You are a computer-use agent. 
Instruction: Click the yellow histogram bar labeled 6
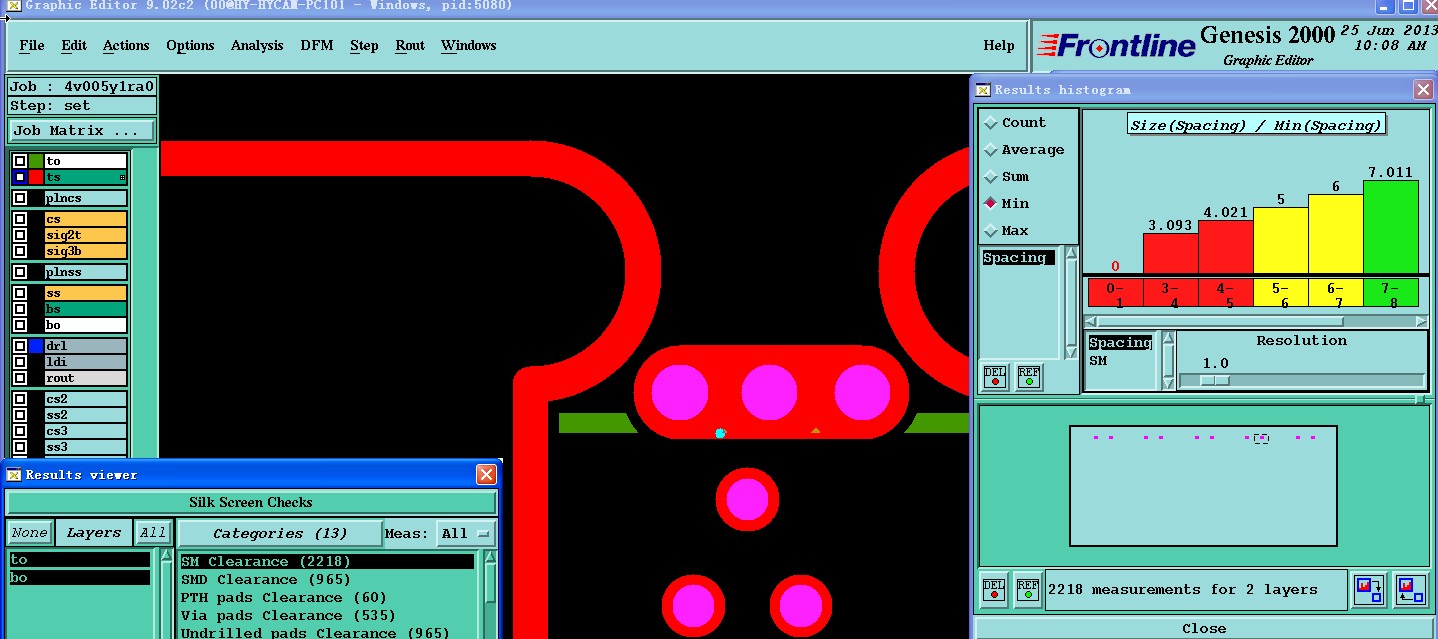[x=1336, y=234]
